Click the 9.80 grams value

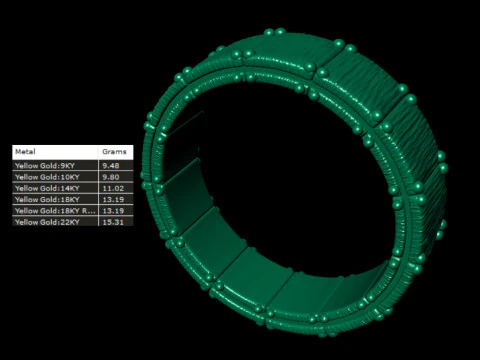pos(111,177)
